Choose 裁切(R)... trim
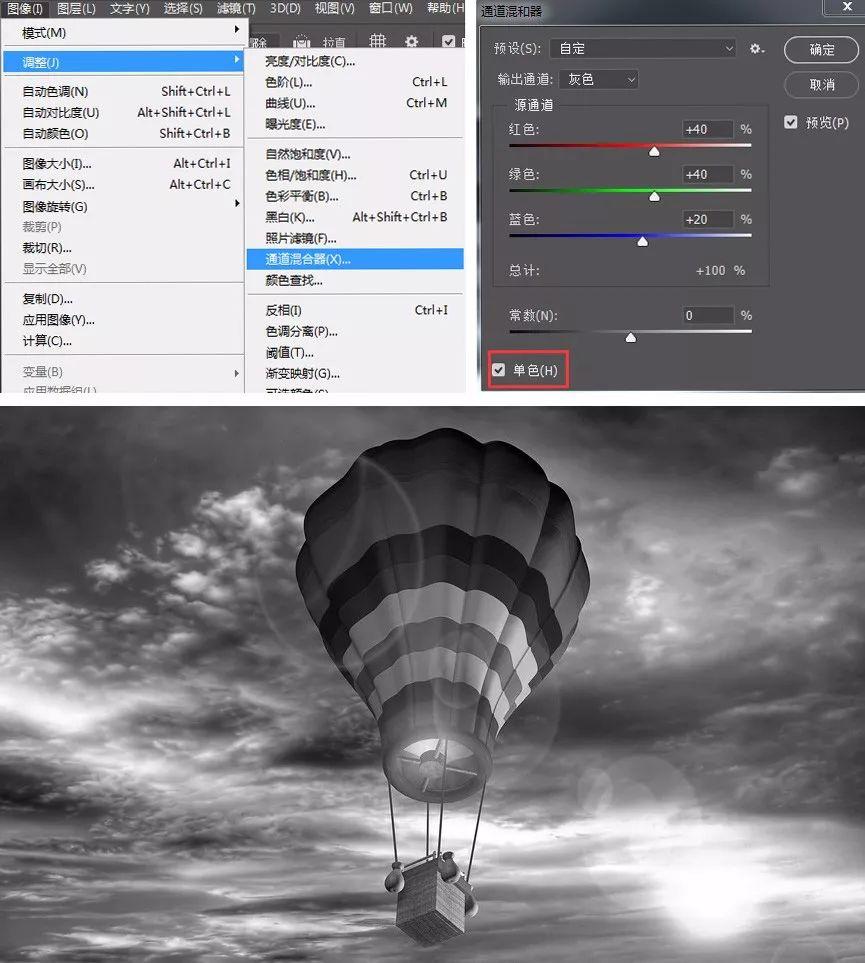The image size is (865, 963). point(124,248)
